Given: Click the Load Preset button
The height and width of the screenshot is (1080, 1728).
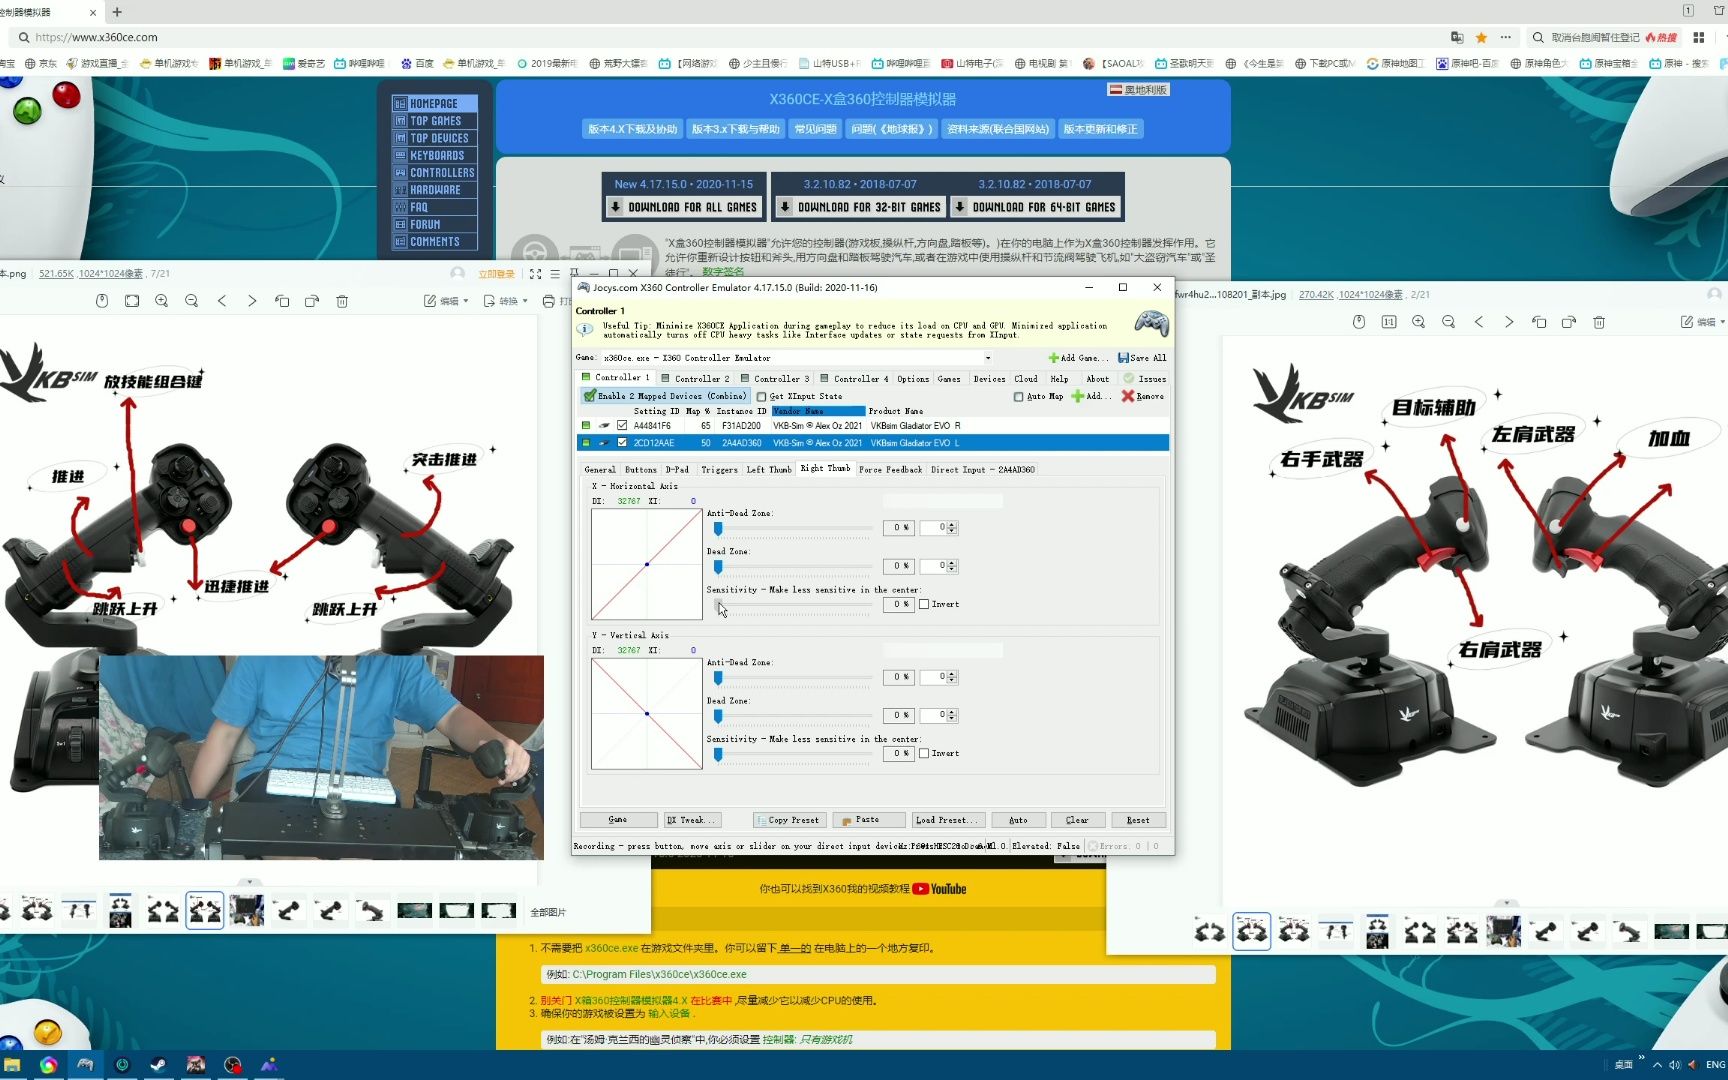Looking at the screenshot, I should pos(948,820).
